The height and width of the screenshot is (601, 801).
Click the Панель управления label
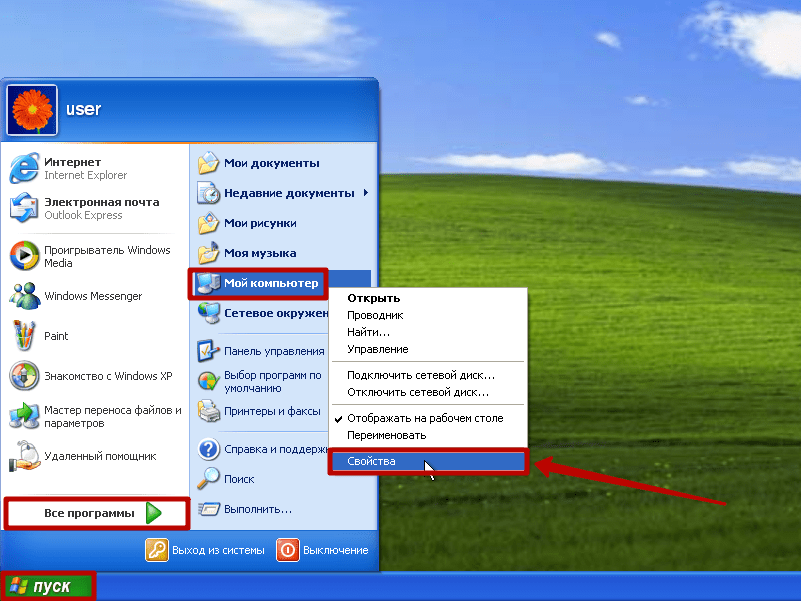coord(274,351)
